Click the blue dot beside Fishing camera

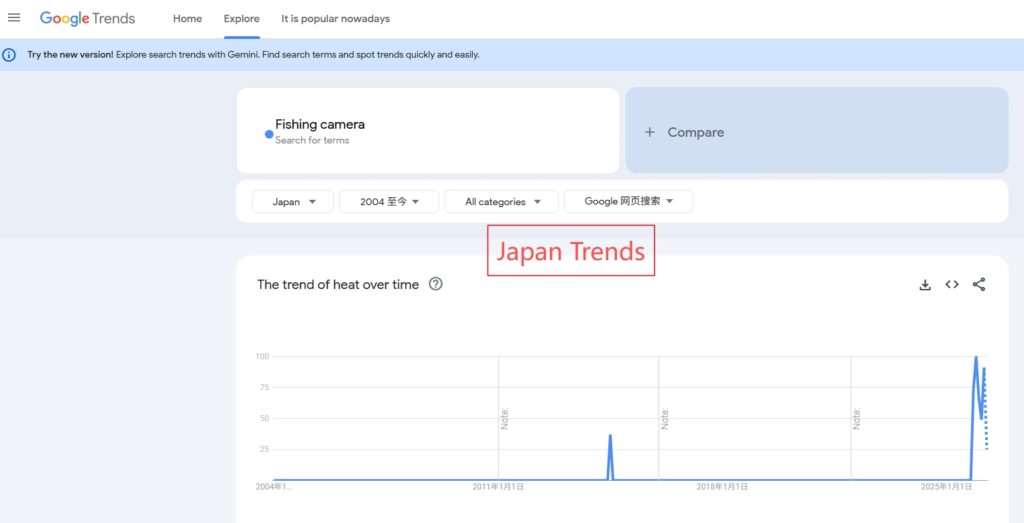tap(269, 133)
